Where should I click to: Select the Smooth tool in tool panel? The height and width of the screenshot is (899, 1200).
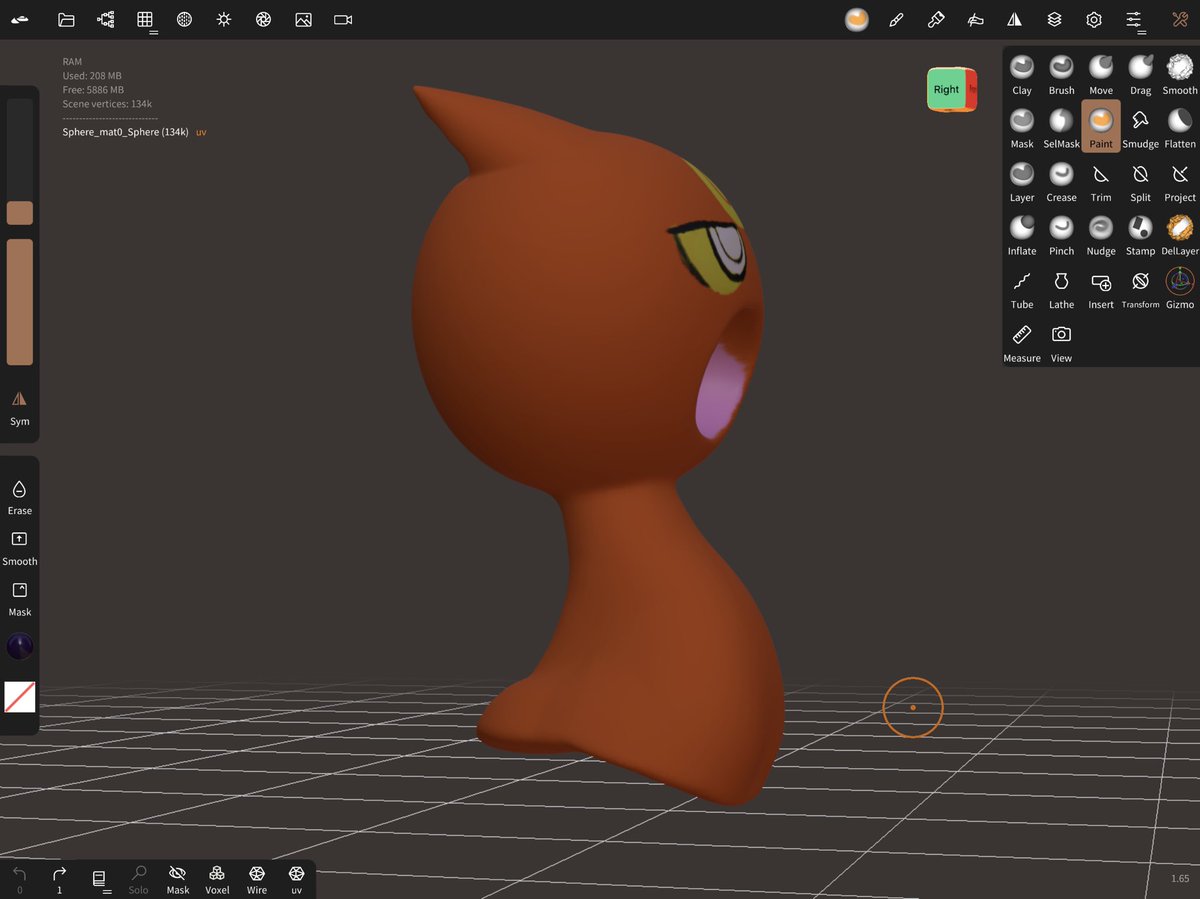1180,75
